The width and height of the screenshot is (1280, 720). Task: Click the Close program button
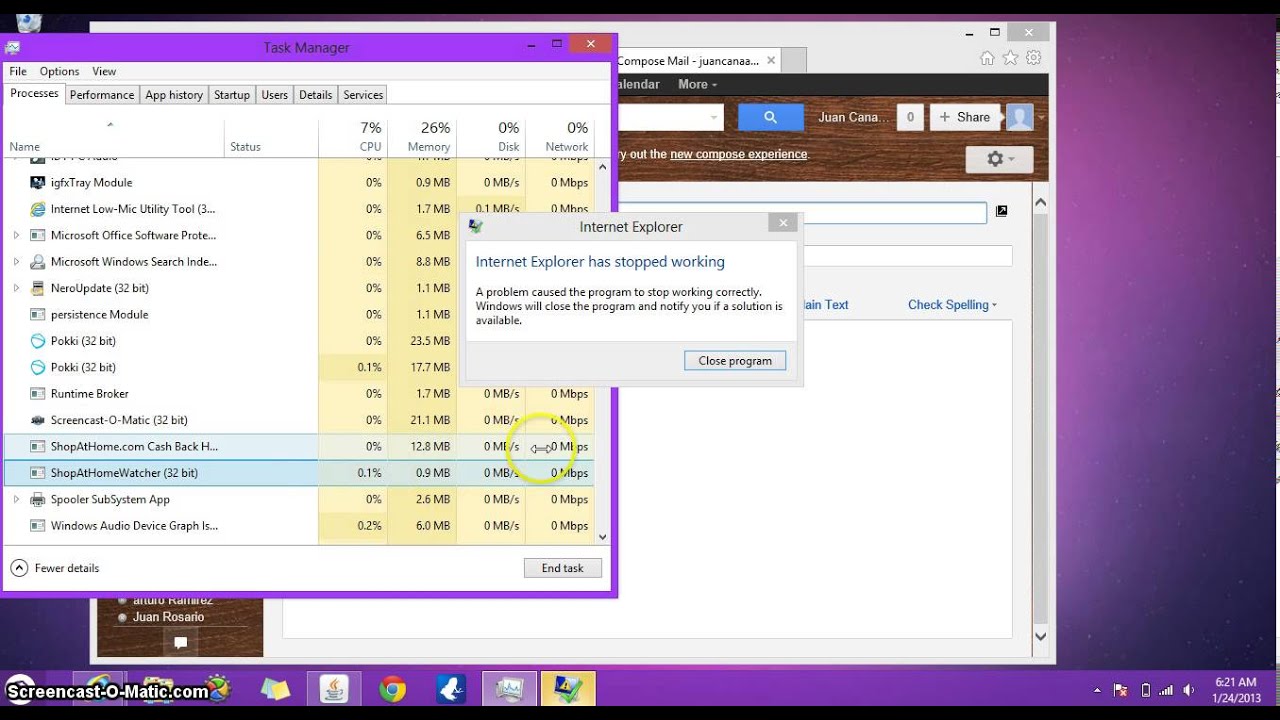734,361
